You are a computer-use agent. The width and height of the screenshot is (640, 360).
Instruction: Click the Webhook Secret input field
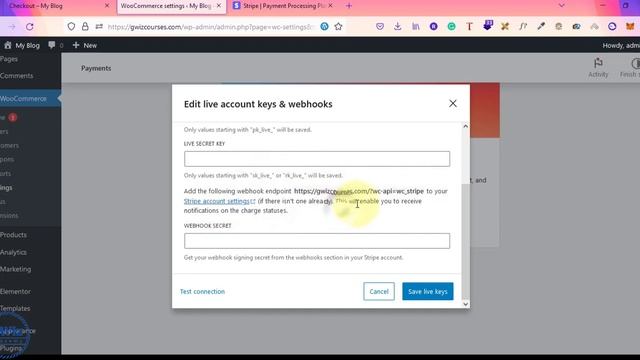pos(317,241)
